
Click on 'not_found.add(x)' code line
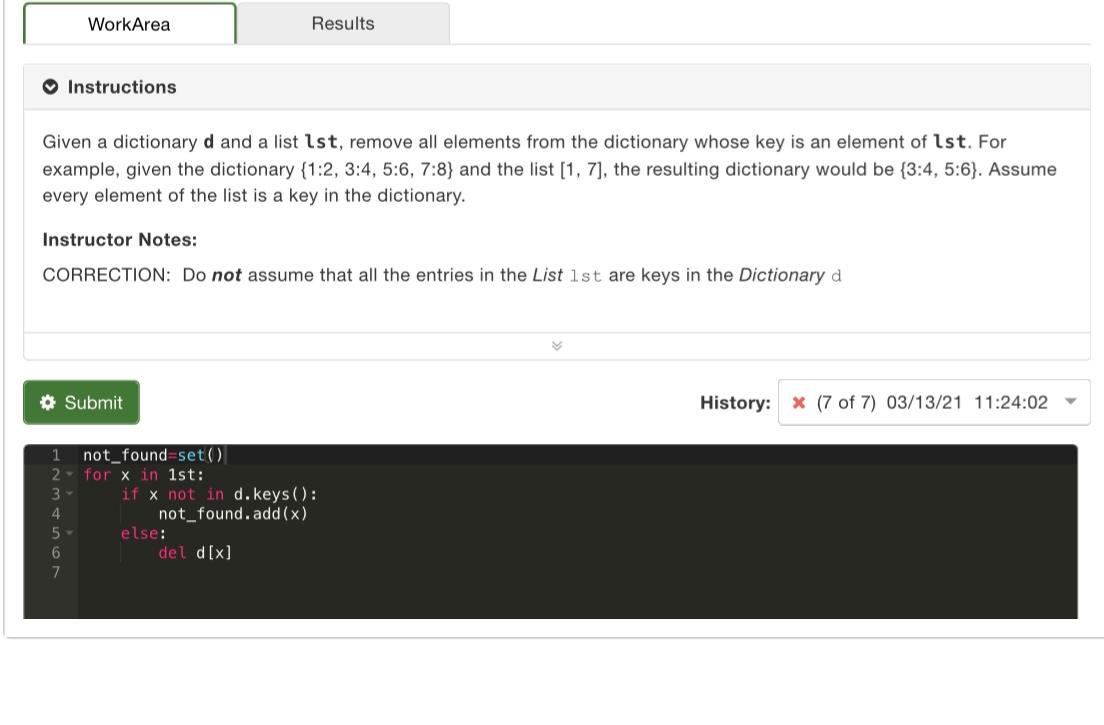233,514
